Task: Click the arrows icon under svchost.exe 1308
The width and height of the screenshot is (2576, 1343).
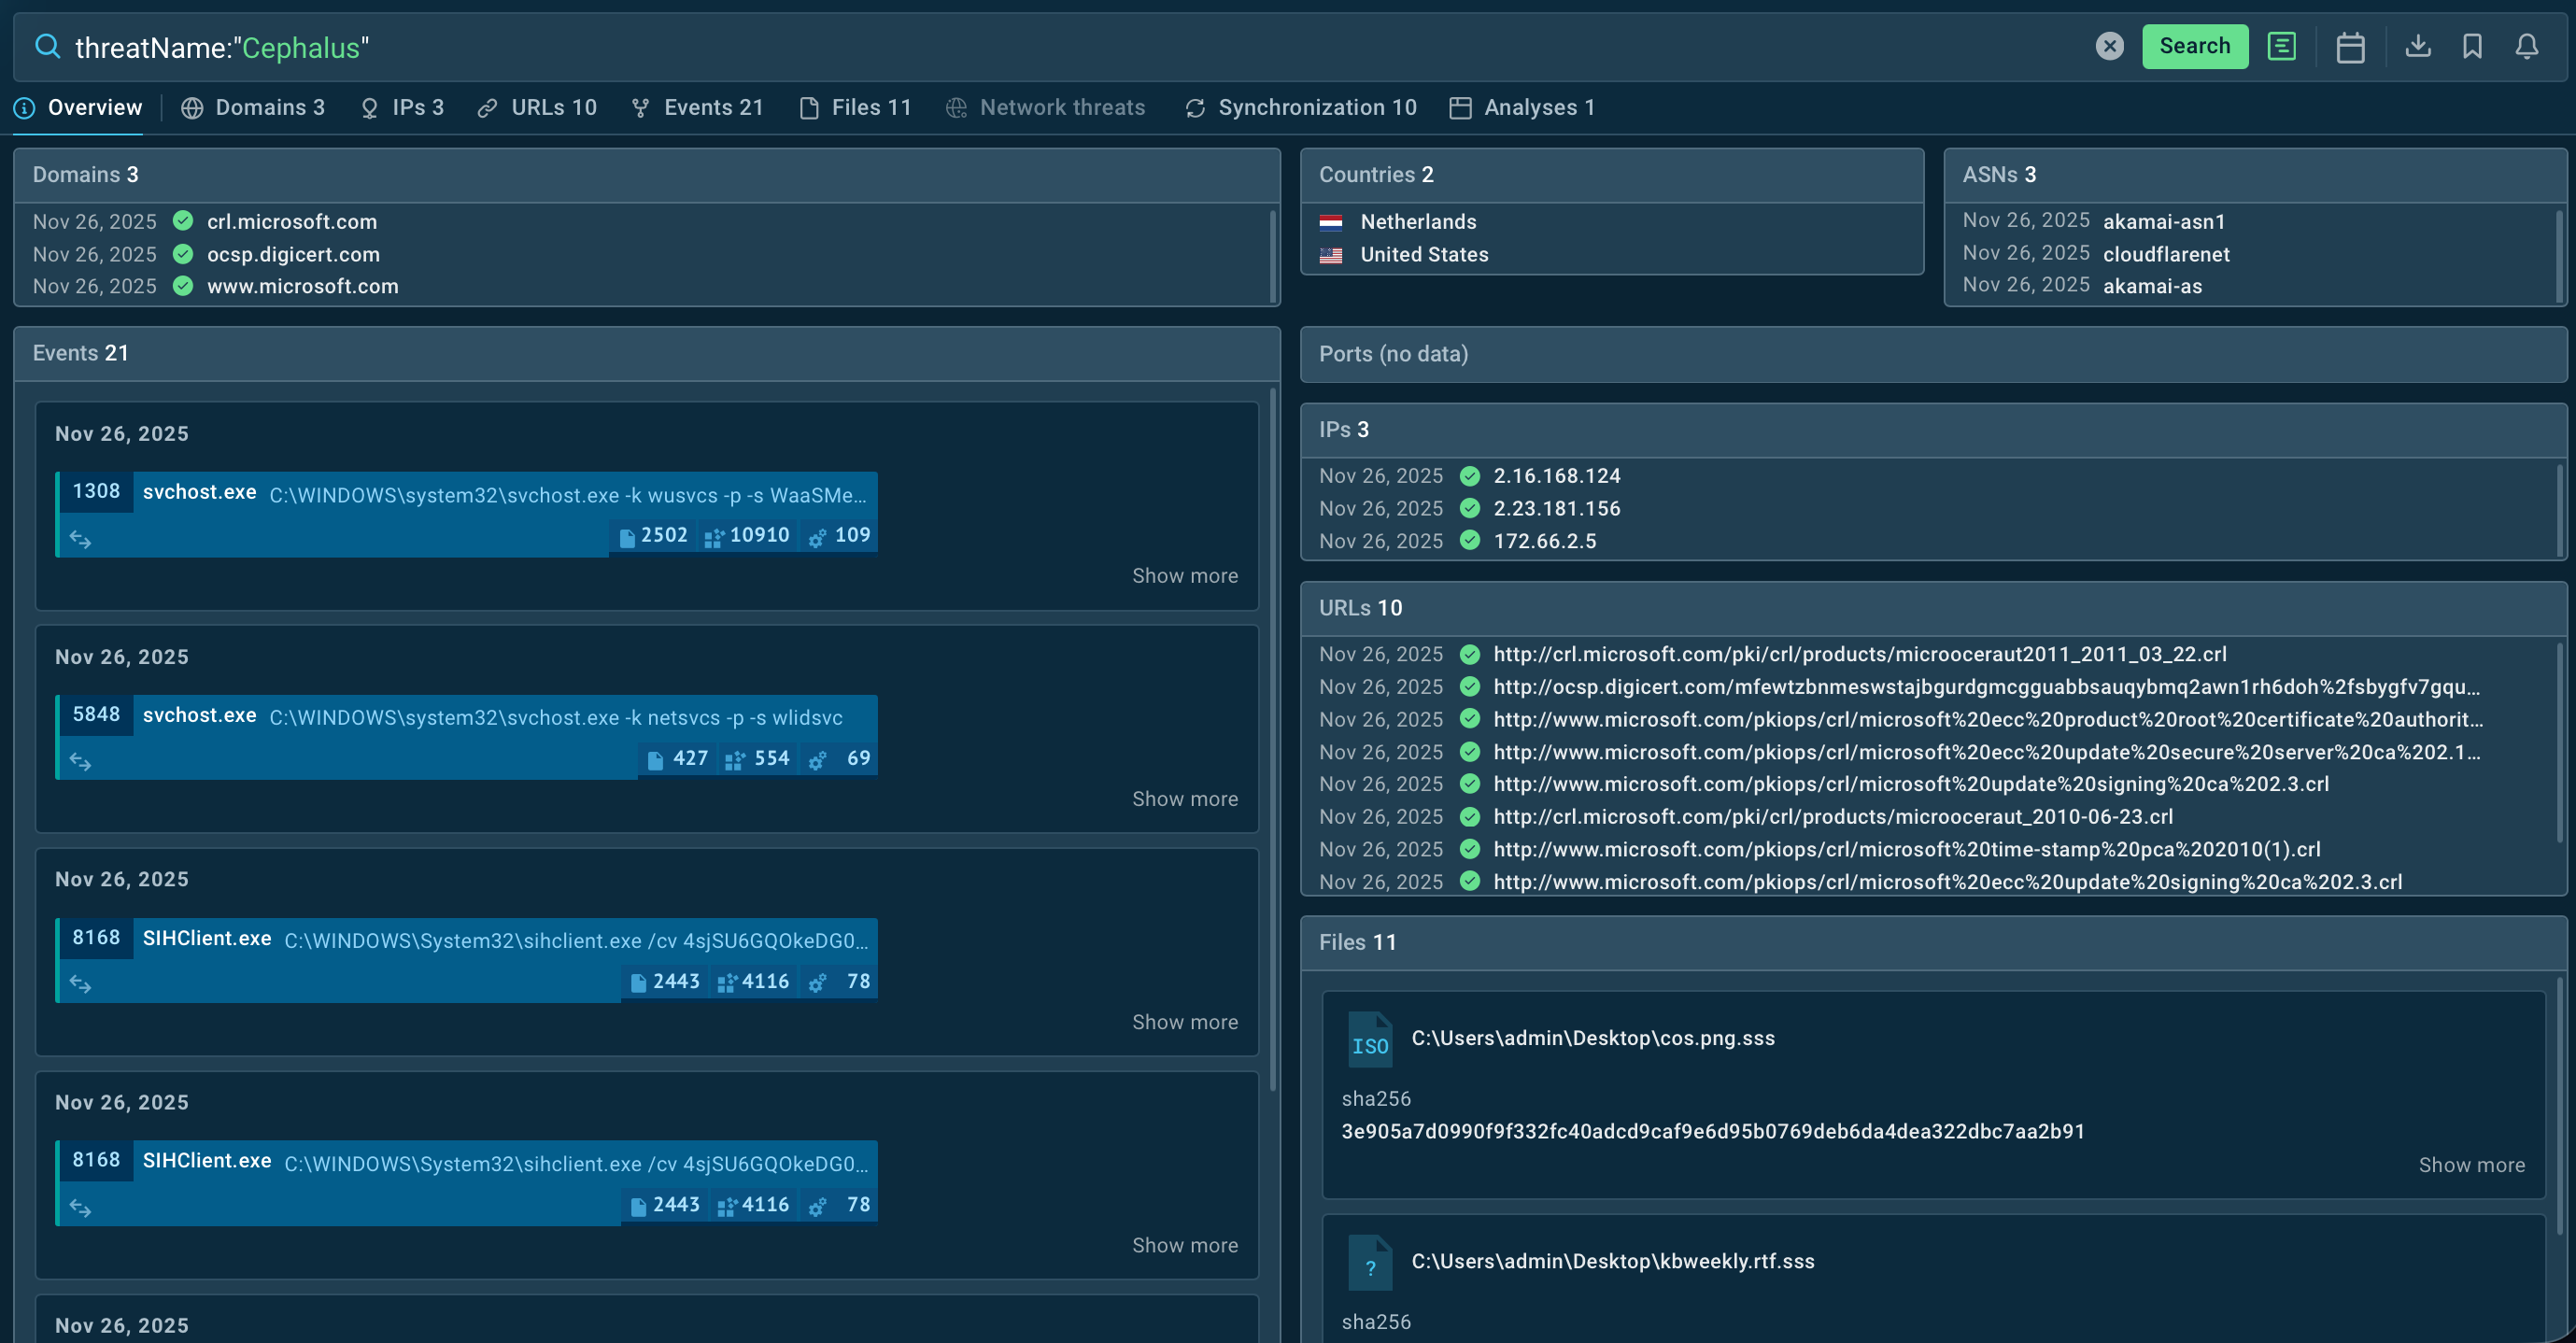Action: click(80, 539)
